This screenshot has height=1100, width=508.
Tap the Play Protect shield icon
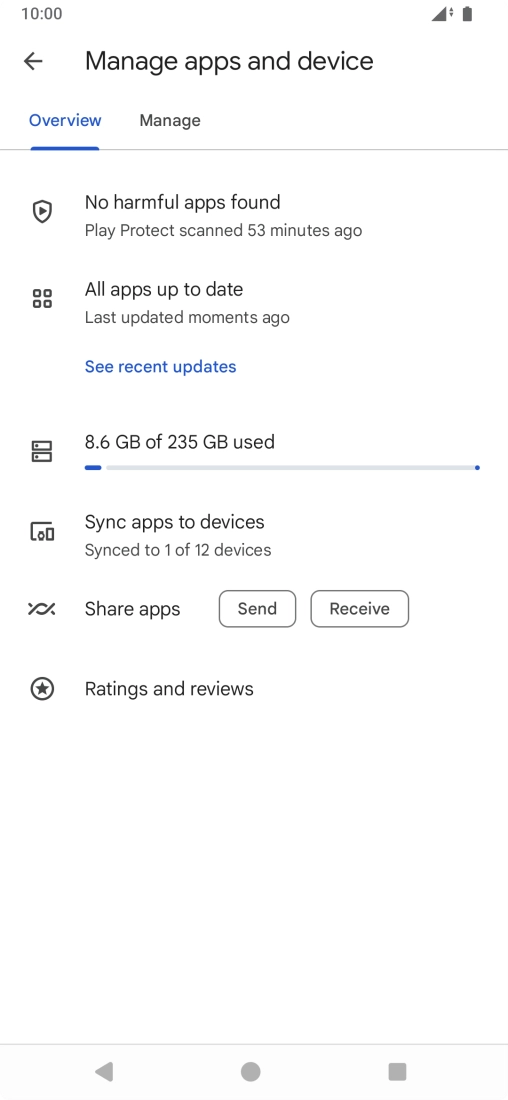point(42,211)
